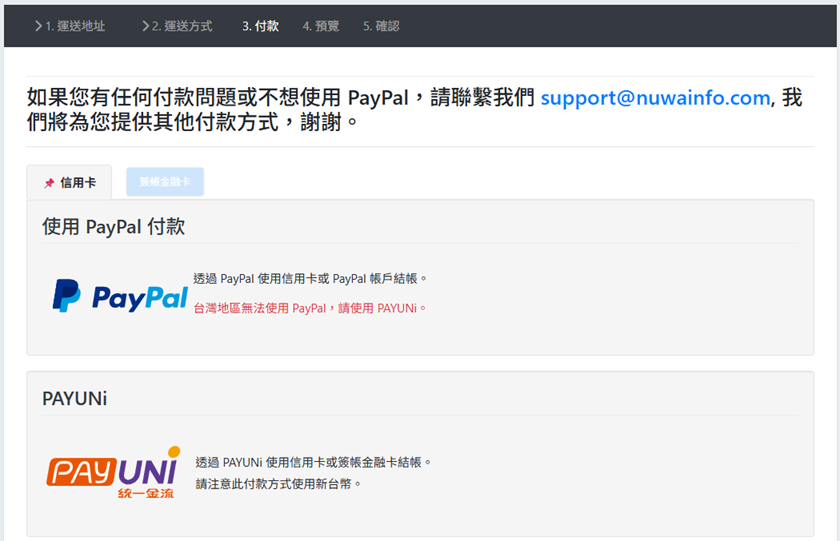The image size is (840, 541).
Task: Click the support@nuwainfo.com email link
Action: (x=655, y=98)
